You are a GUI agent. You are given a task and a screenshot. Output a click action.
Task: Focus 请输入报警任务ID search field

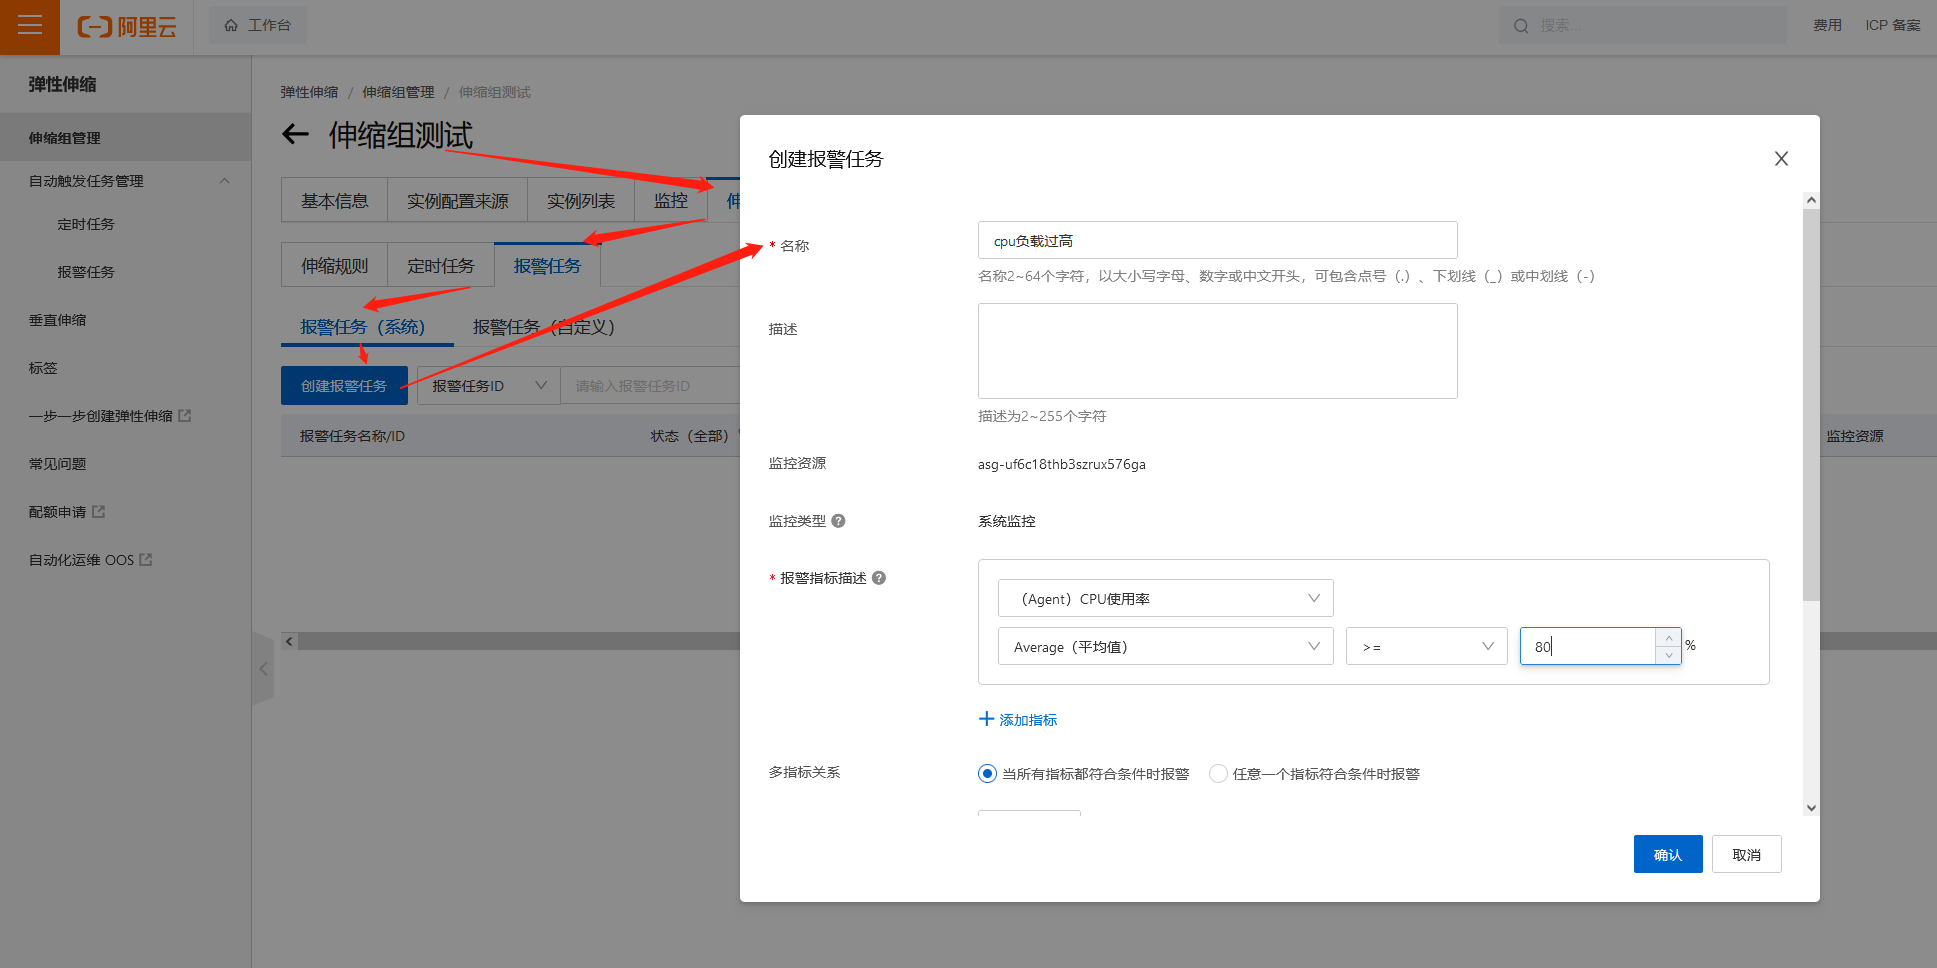pyautogui.click(x=650, y=386)
